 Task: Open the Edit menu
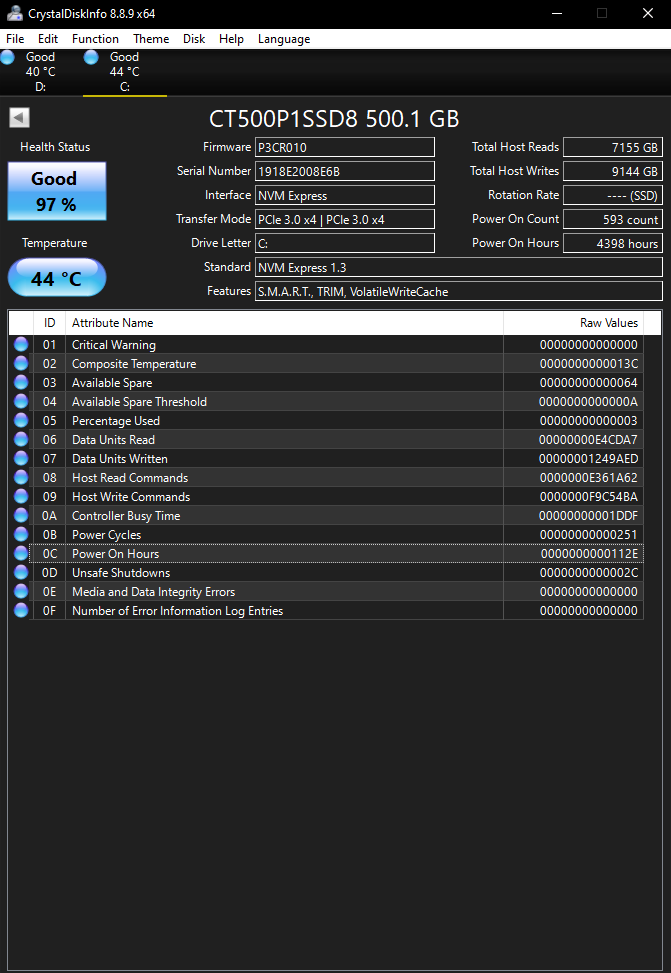pos(48,38)
